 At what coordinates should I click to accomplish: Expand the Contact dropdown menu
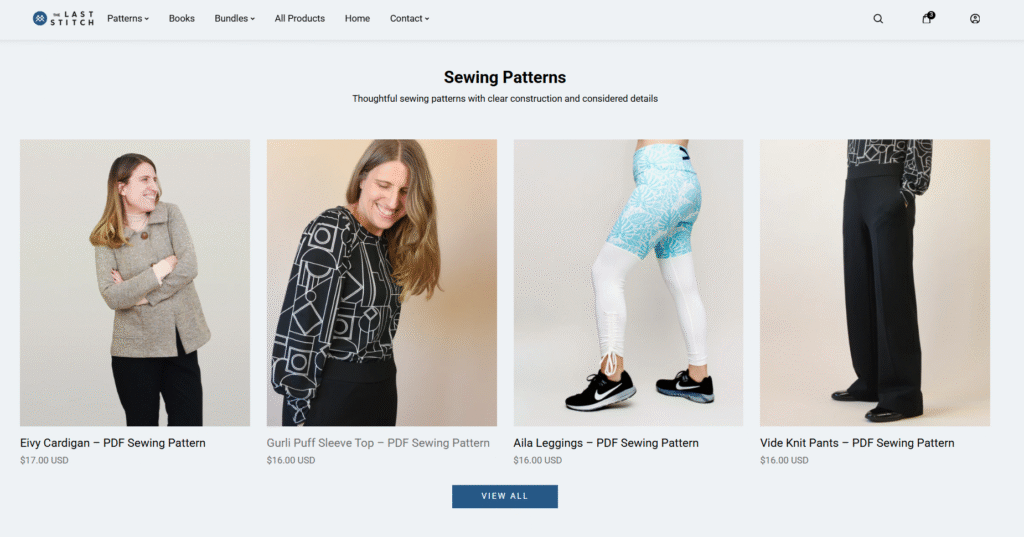tap(409, 18)
